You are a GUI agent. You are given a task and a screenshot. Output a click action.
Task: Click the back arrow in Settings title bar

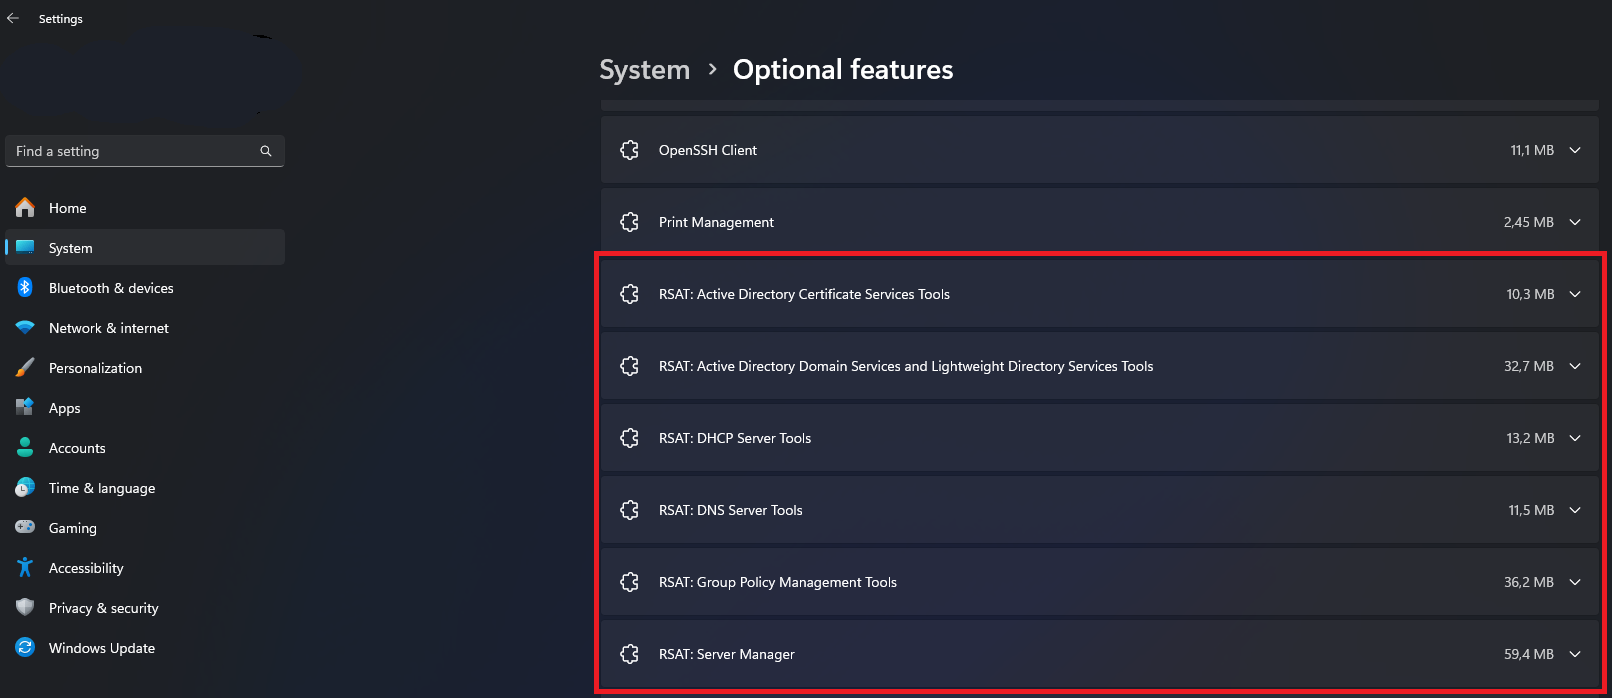point(13,18)
